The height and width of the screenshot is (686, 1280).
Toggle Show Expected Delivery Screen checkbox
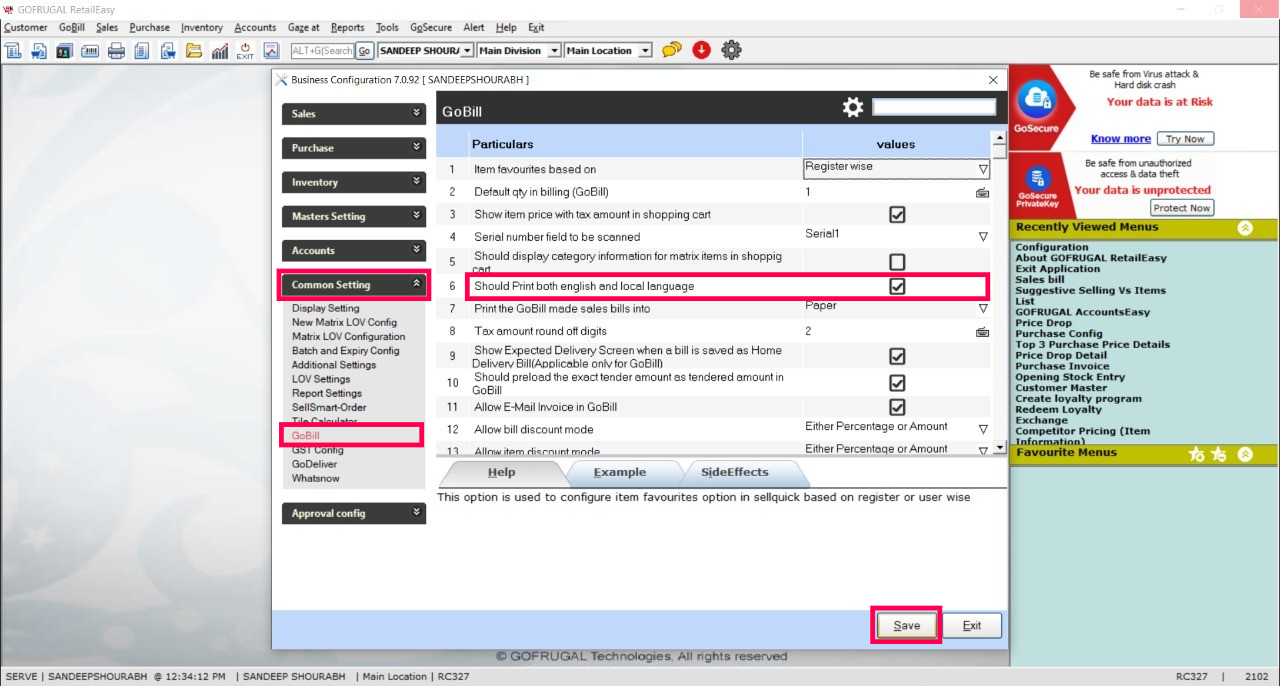pyautogui.click(x=897, y=356)
